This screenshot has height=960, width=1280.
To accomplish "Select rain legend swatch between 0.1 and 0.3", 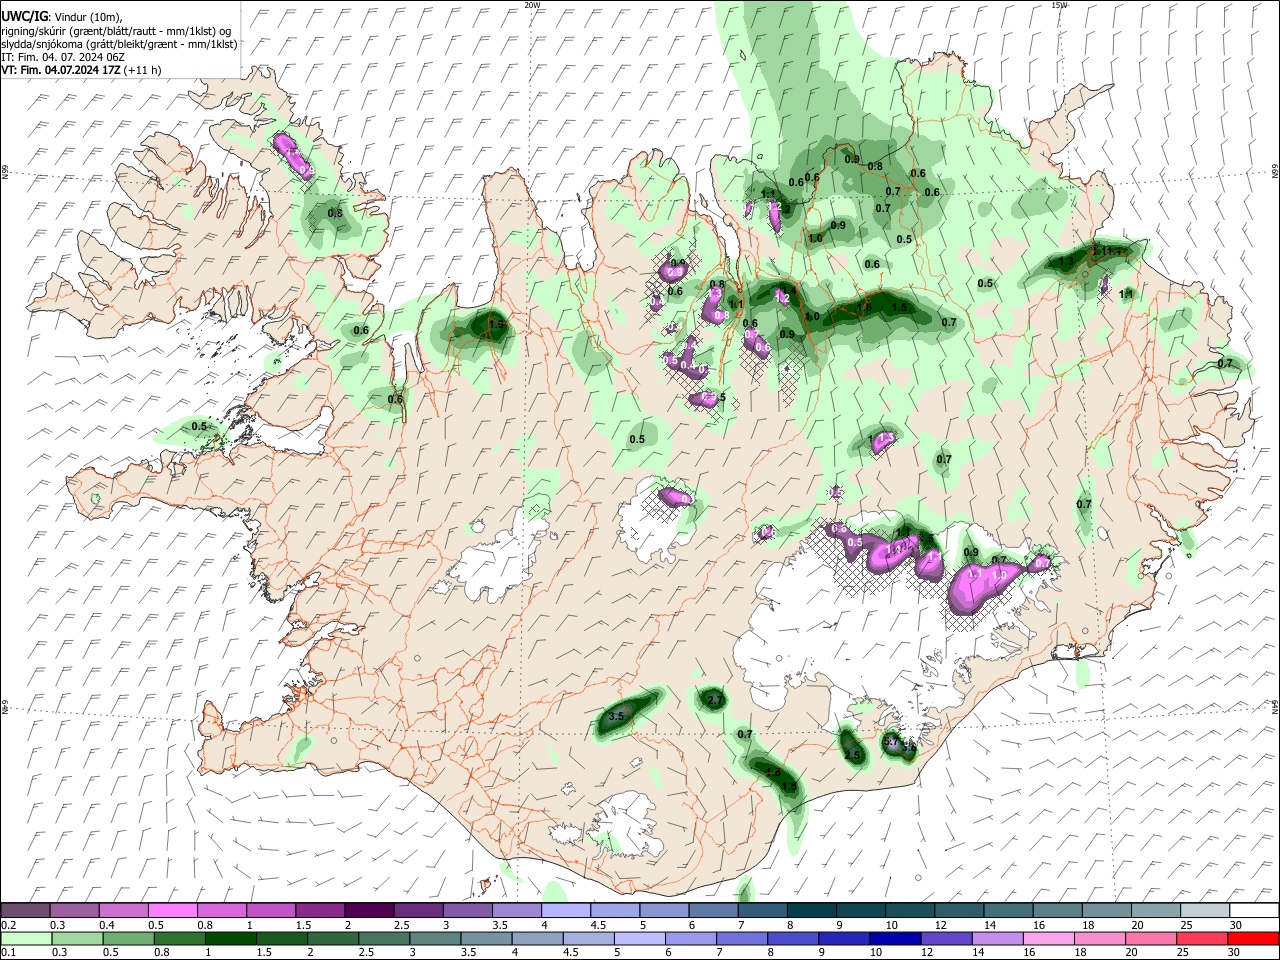I will [x=25, y=938].
